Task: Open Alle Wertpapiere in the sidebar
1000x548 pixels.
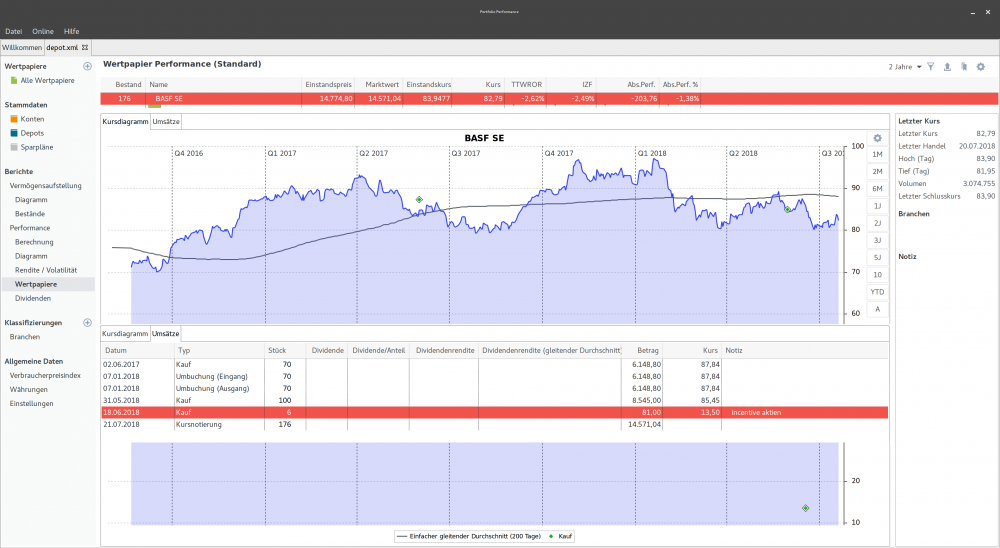Action: click(x=47, y=80)
